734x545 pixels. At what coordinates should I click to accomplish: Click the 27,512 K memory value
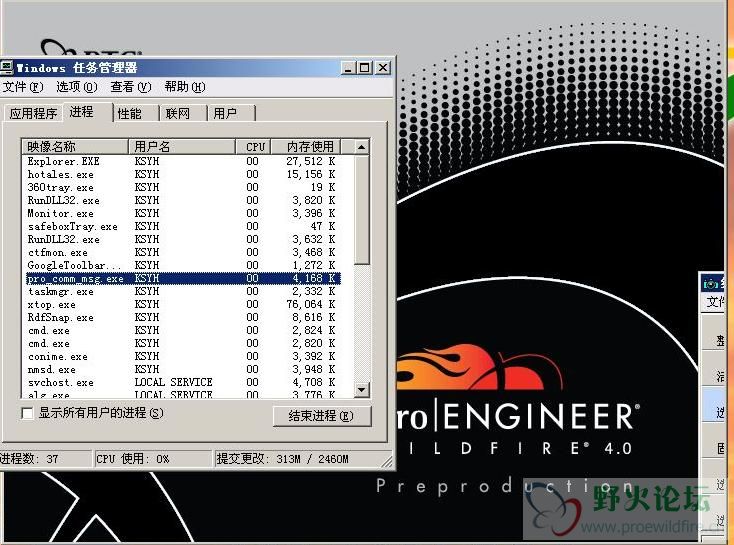coord(311,162)
